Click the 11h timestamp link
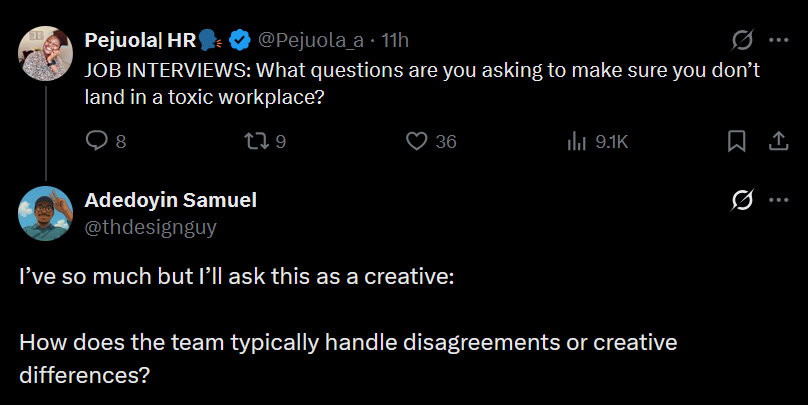Screen dimensions: 808x405 pos(396,41)
